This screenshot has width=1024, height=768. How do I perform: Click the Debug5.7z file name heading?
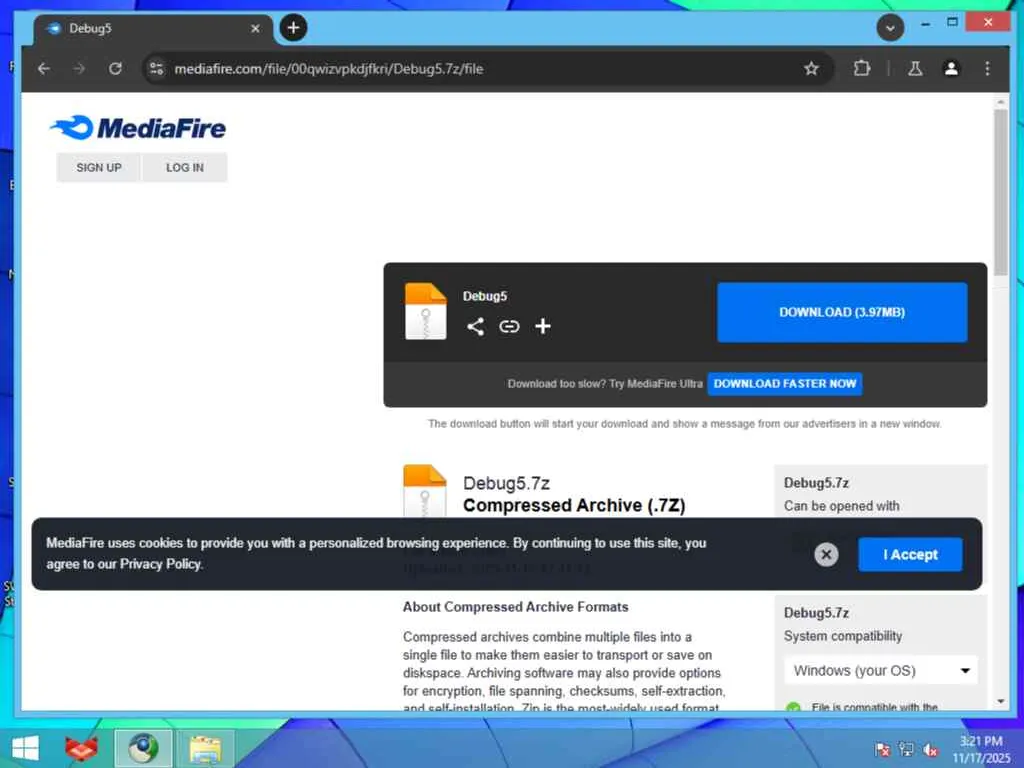(506, 483)
